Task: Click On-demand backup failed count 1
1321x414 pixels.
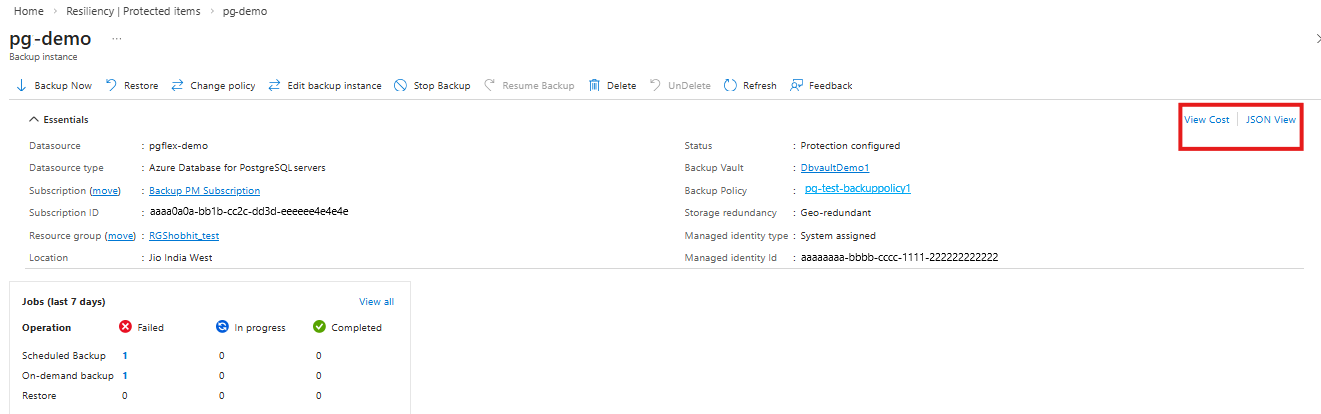Action: [125, 376]
